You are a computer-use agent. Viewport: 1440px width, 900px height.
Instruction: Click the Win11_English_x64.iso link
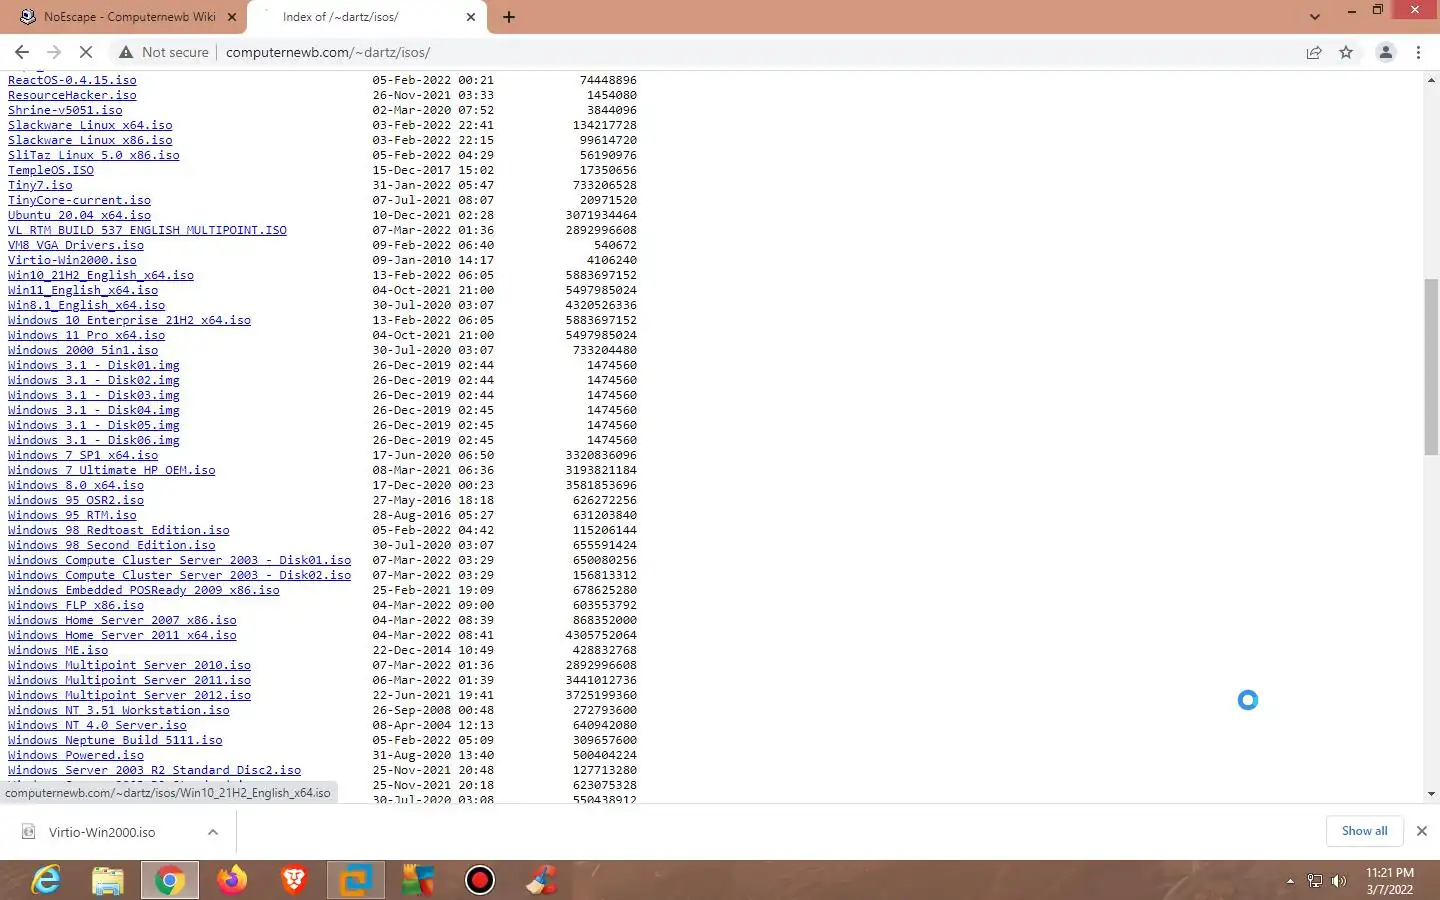click(x=83, y=290)
